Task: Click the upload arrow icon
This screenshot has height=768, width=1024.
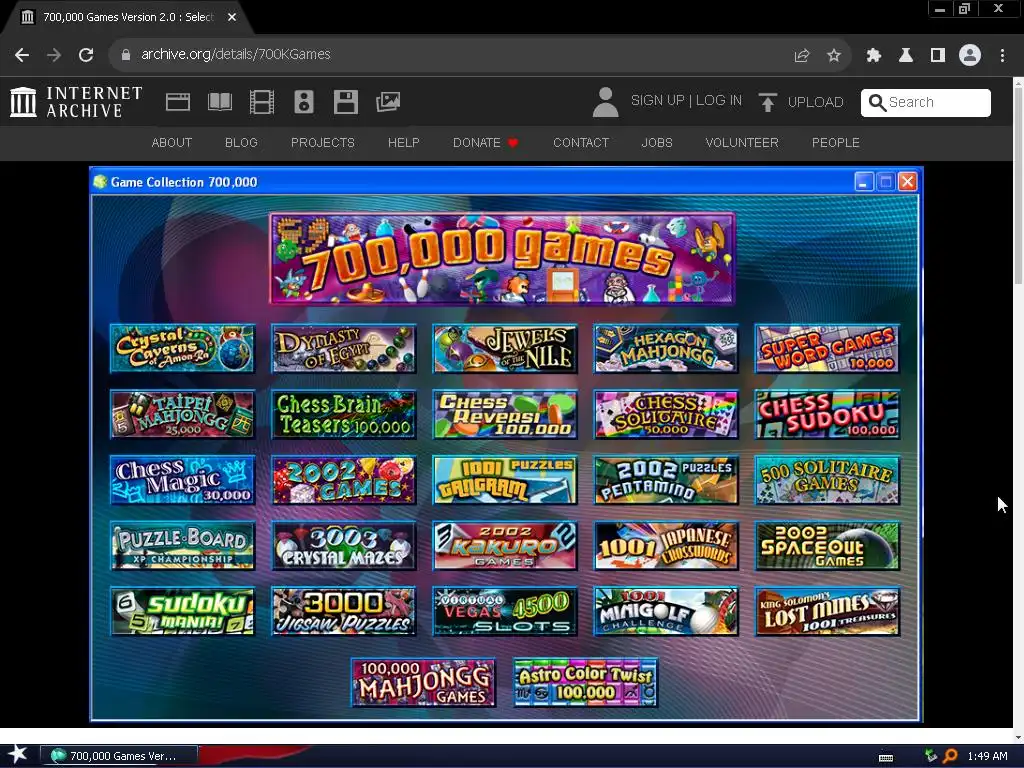Action: (767, 102)
